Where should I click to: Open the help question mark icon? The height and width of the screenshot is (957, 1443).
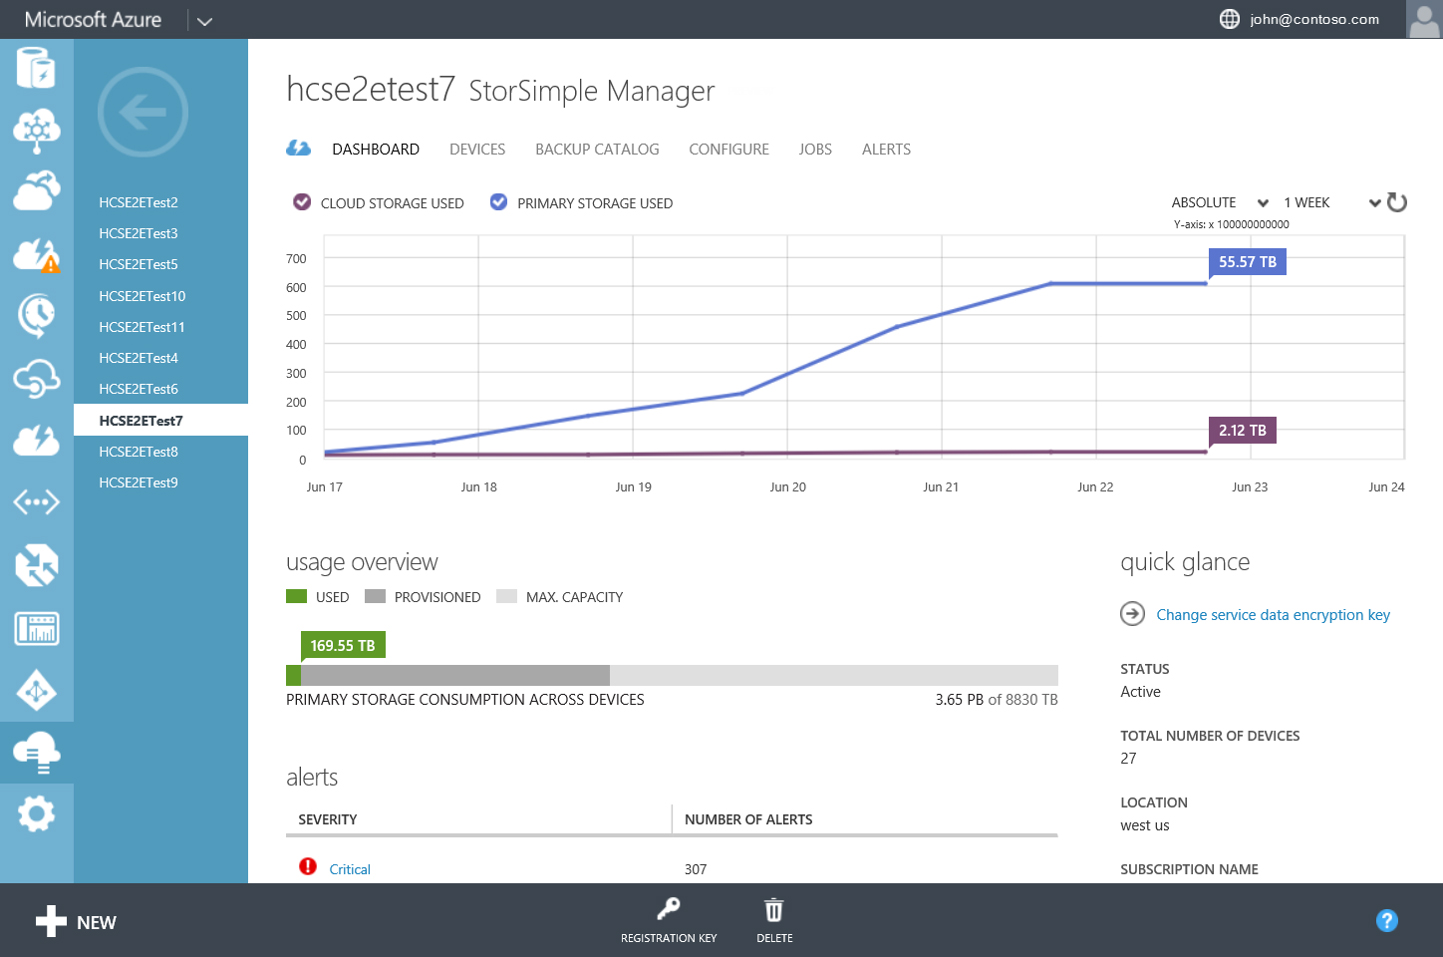click(x=1386, y=920)
